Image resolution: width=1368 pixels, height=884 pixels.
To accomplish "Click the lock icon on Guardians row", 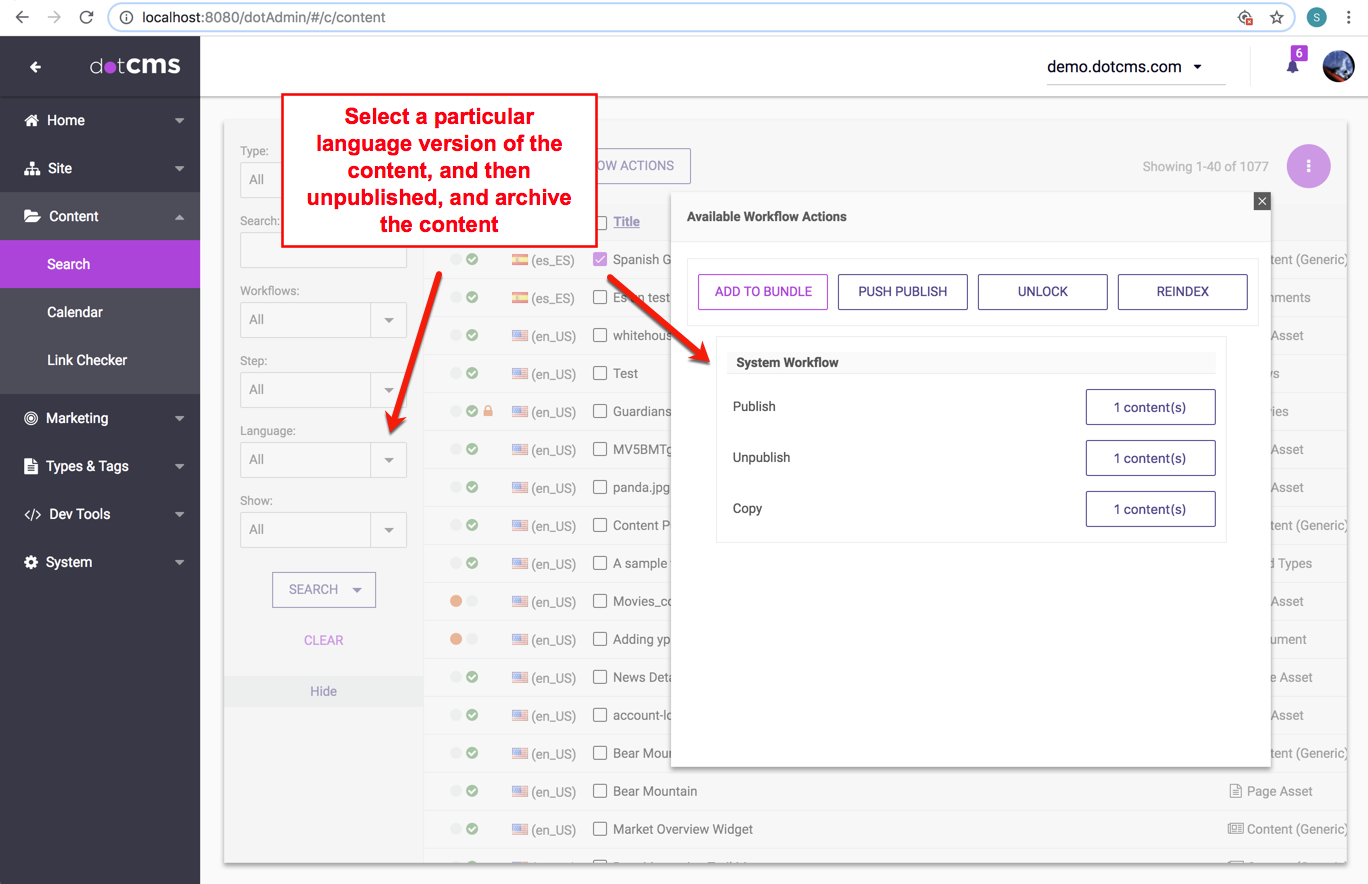I will click(488, 411).
